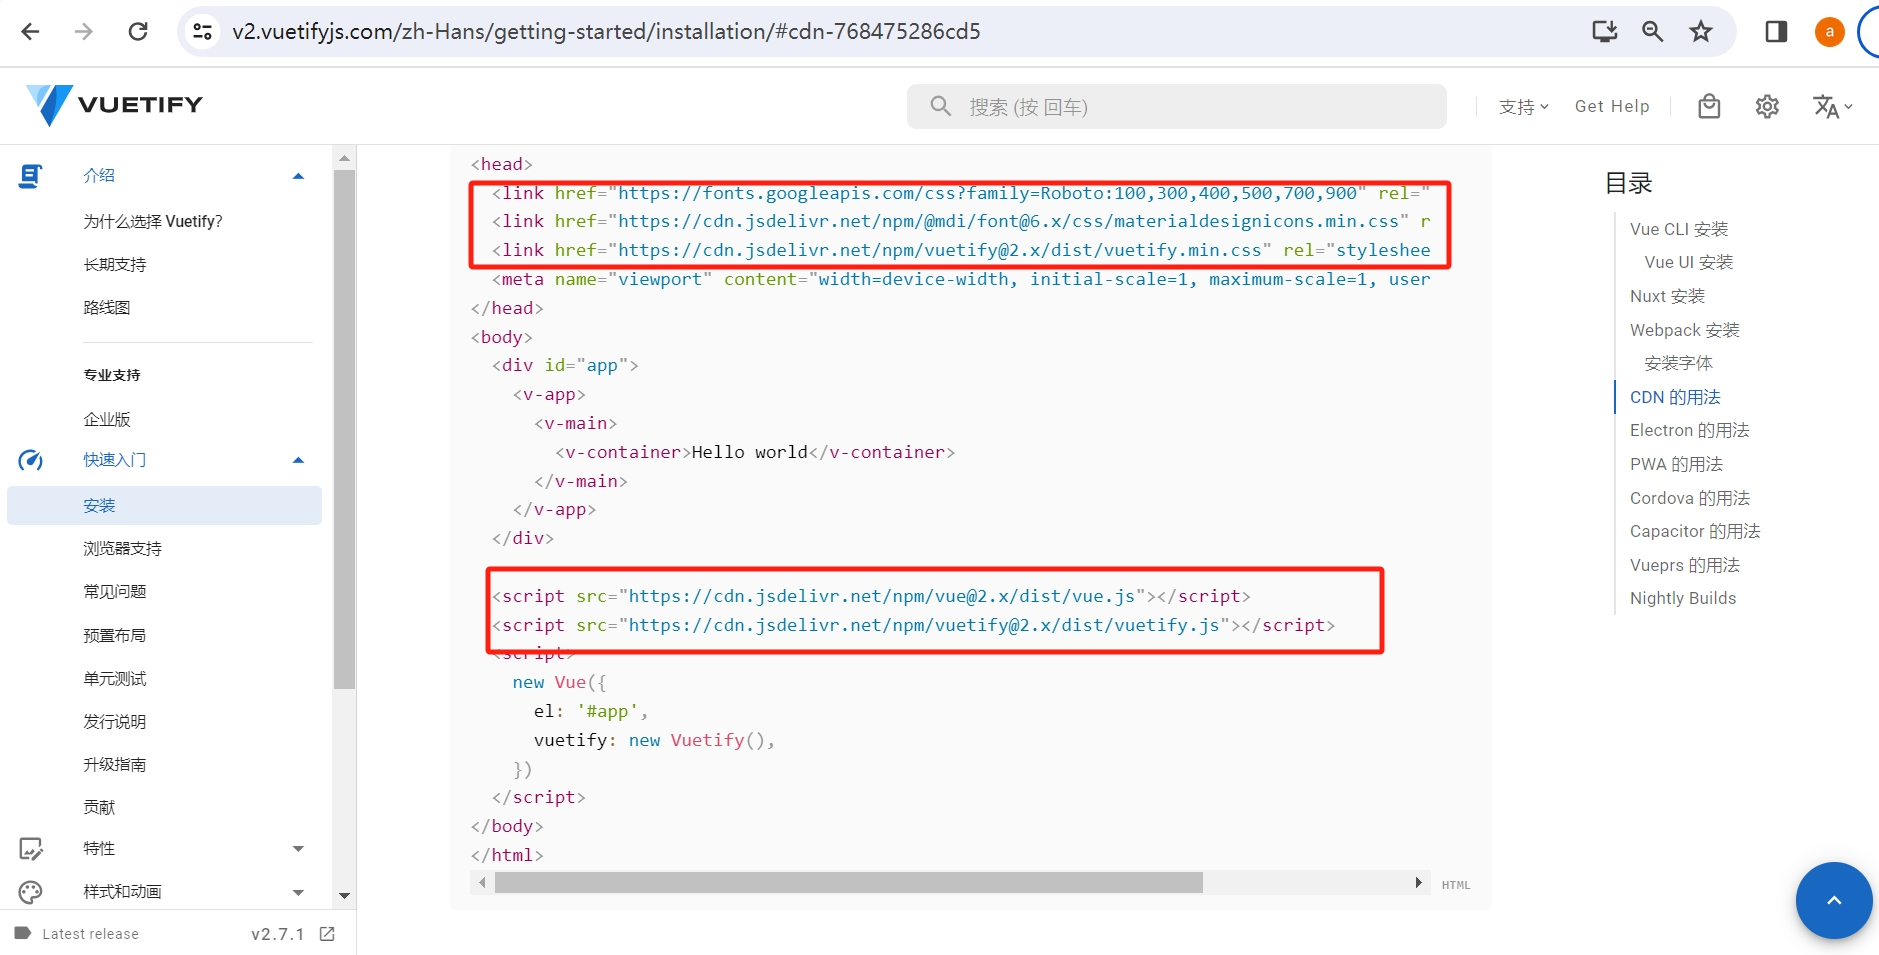Open the language translate menu
The width and height of the screenshot is (1879, 955).
pos(1831,106)
